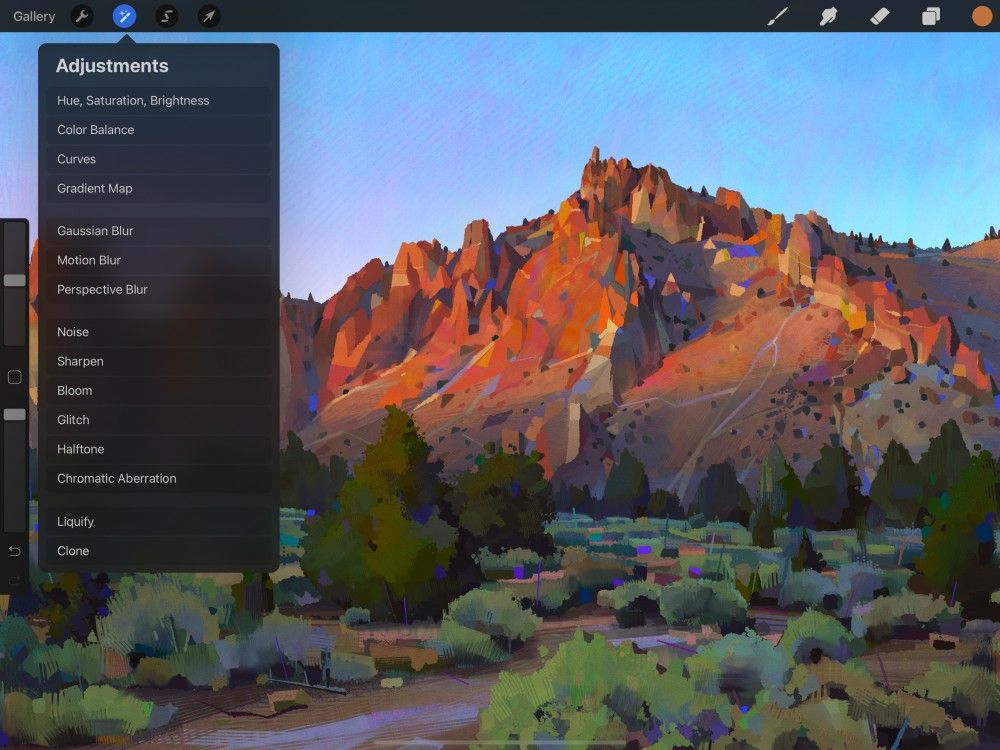Adjust the brush opacity slider

tap(14, 414)
